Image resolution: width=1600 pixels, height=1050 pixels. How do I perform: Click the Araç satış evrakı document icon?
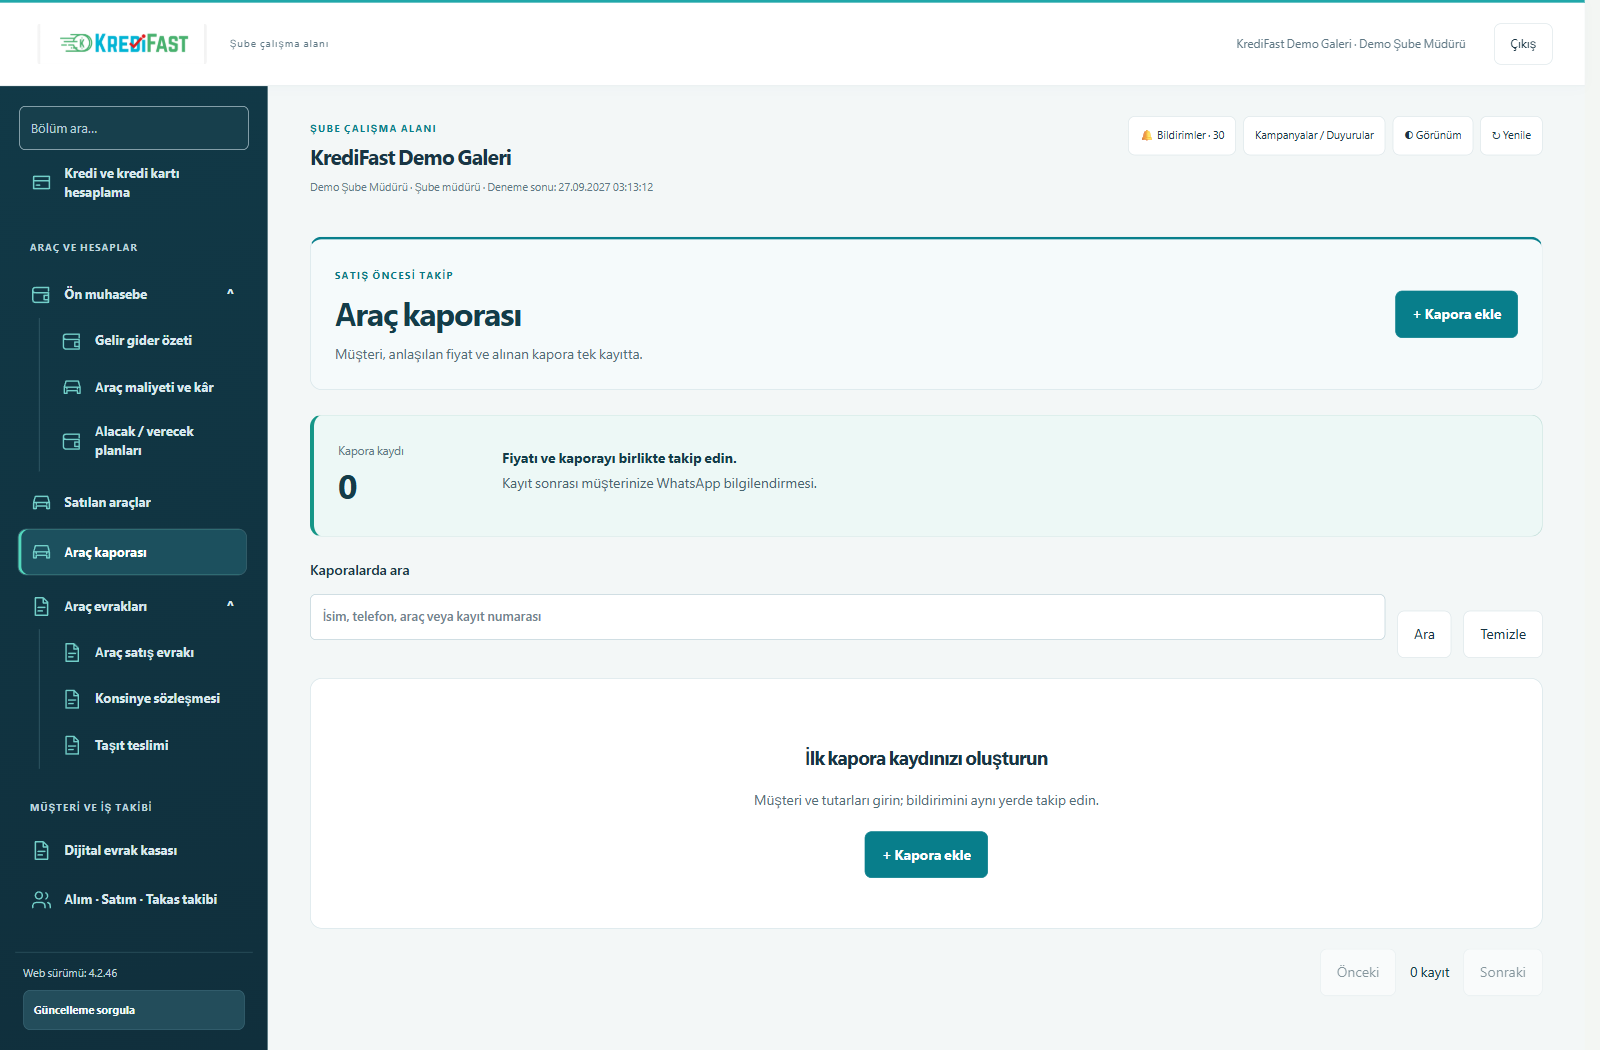pyautogui.click(x=72, y=652)
